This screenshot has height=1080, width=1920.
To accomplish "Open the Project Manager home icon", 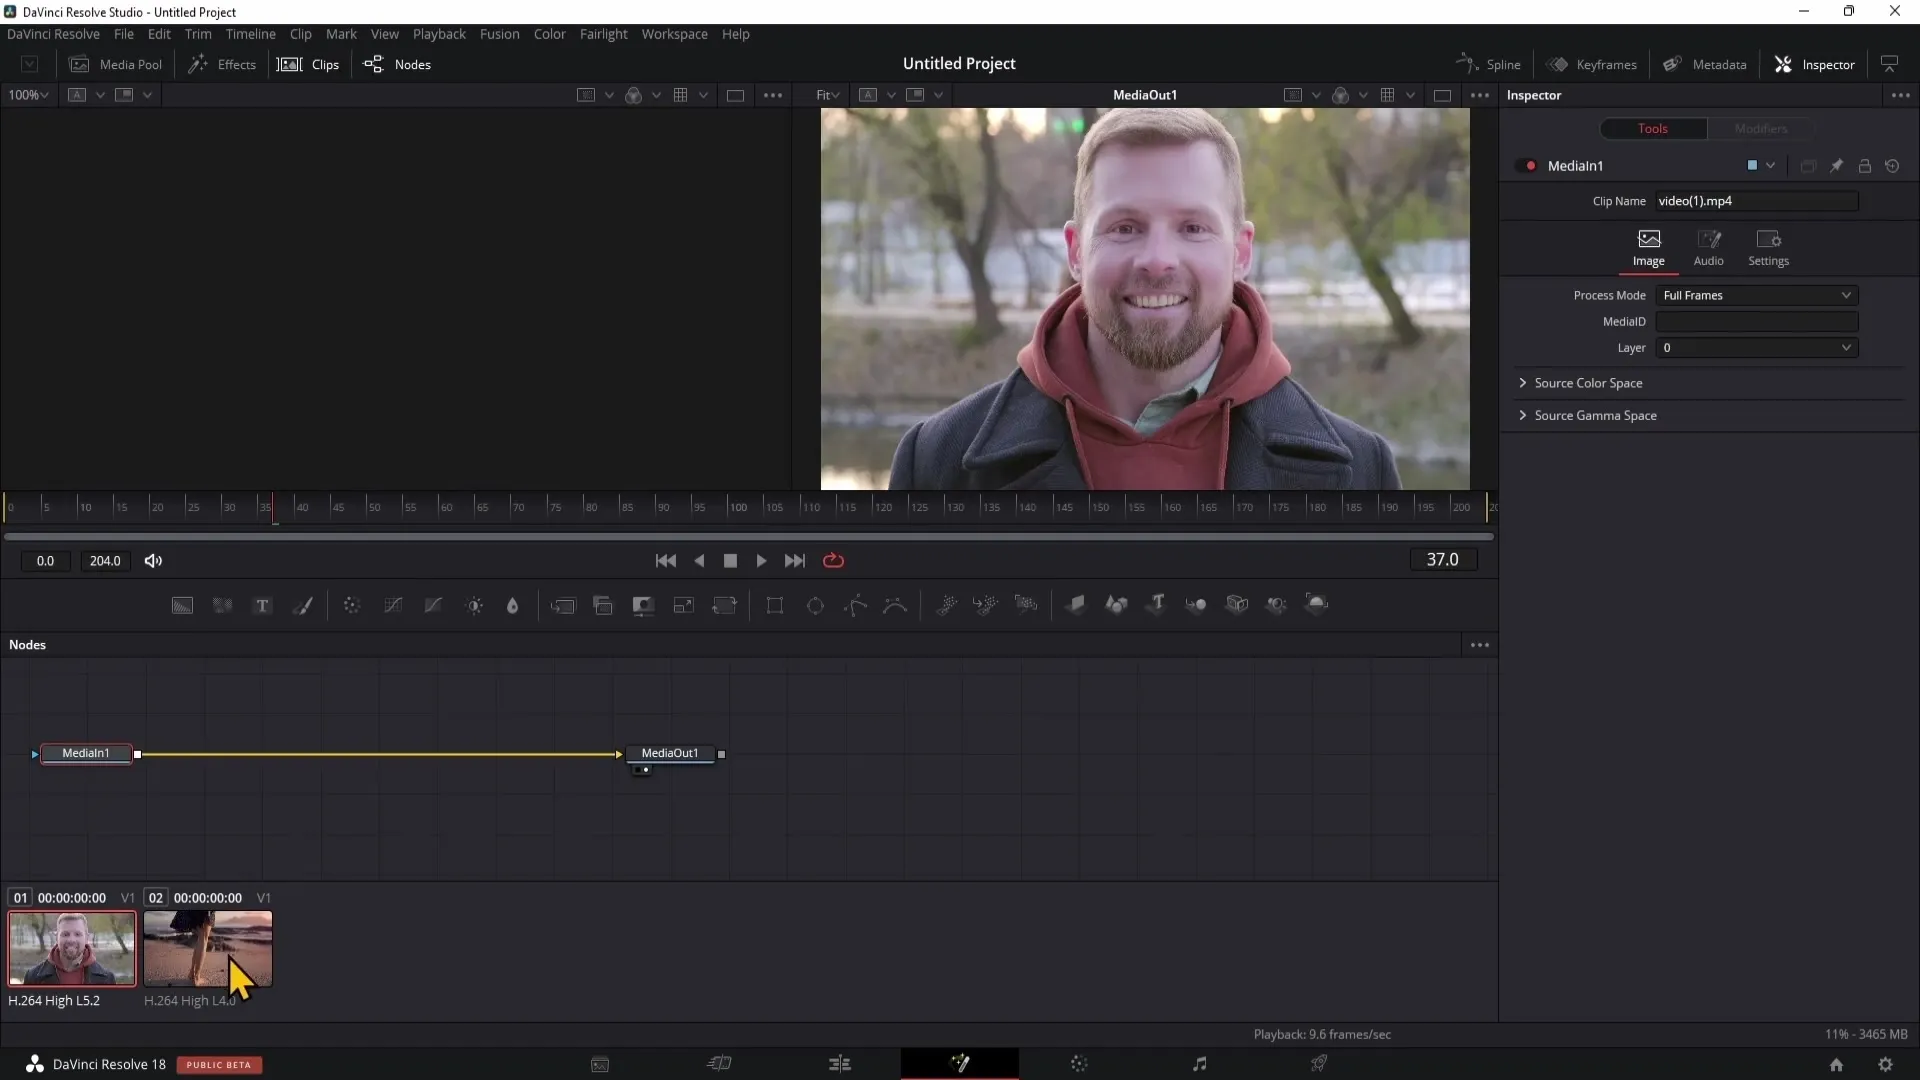I will click(x=1836, y=1065).
